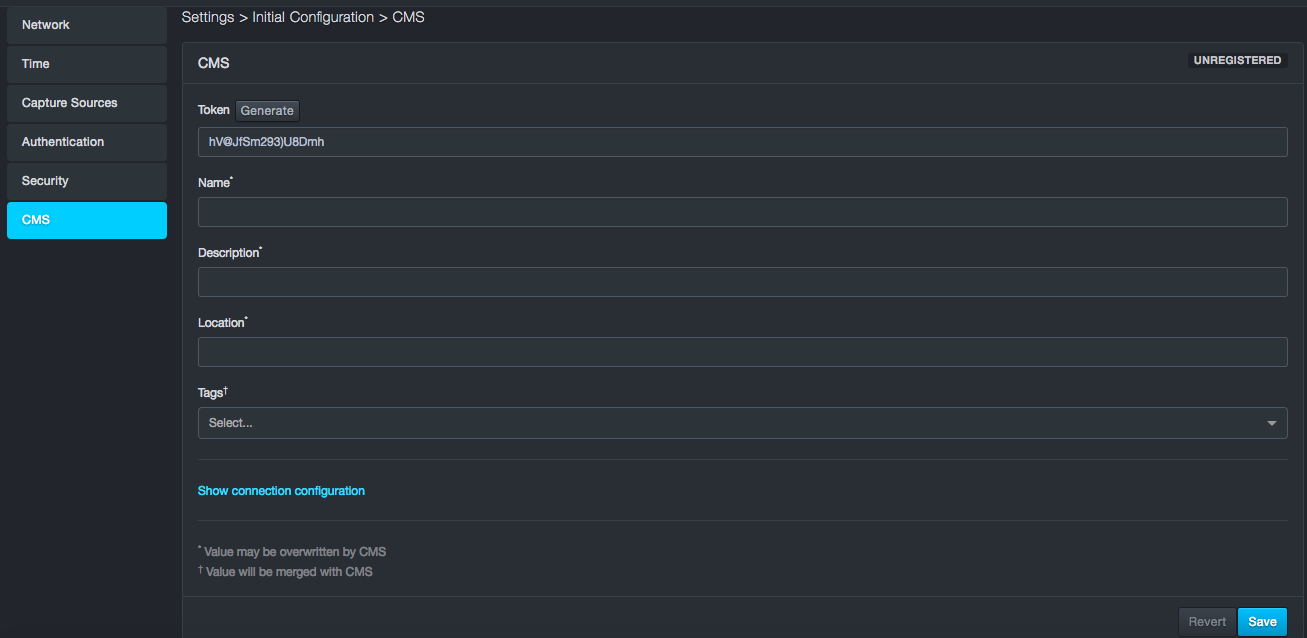This screenshot has width=1307, height=638.
Task: Click the UNREGISTERED status badge
Action: pyautogui.click(x=1237, y=61)
